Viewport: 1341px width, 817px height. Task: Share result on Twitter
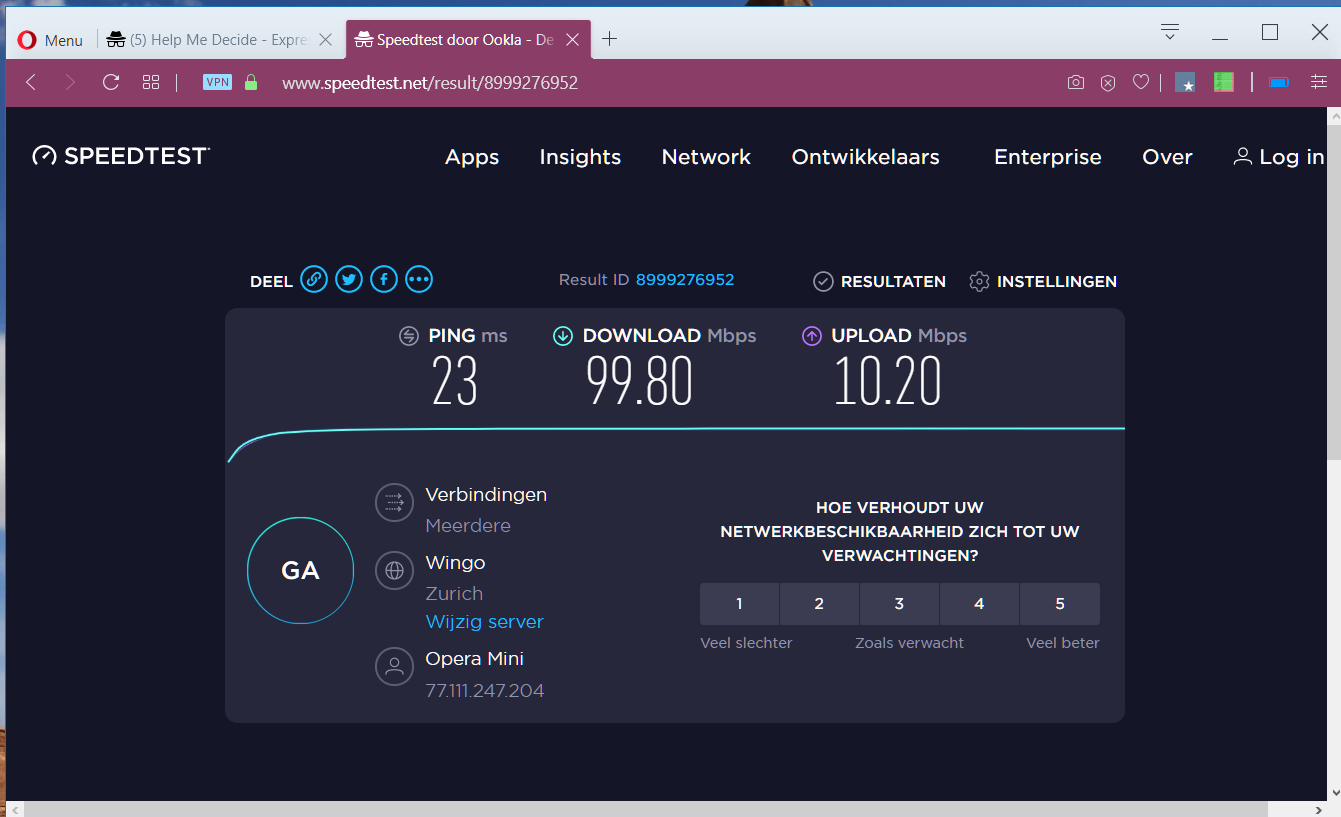coord(349,279)
